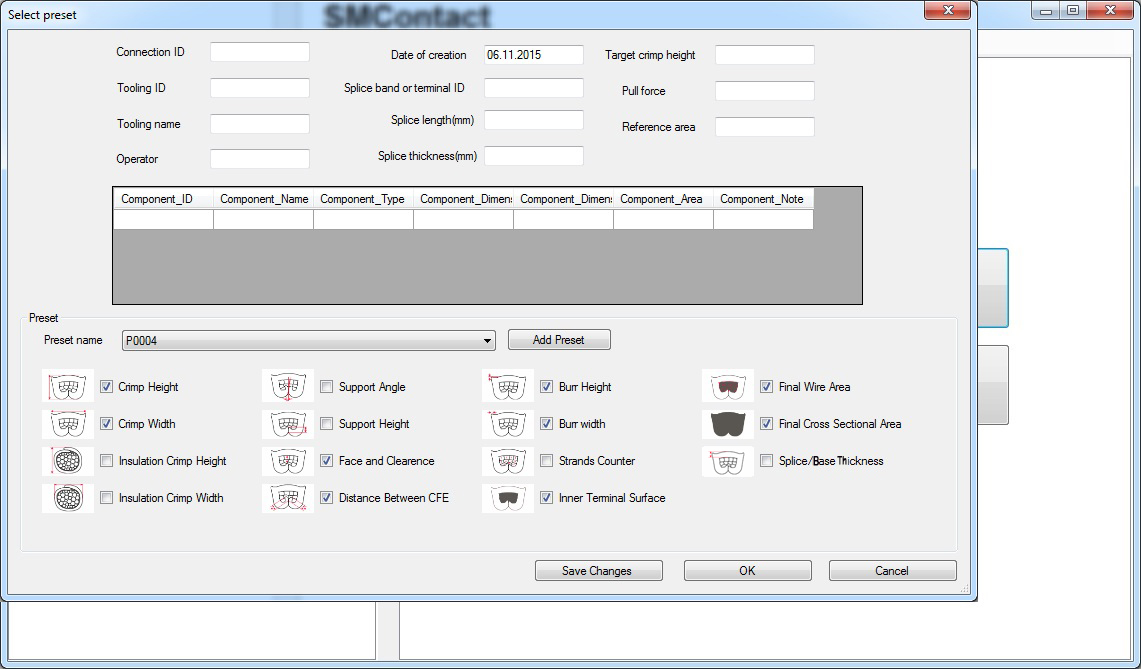Check the Support Height option
1141x669 pixels.
click(327, 424)
